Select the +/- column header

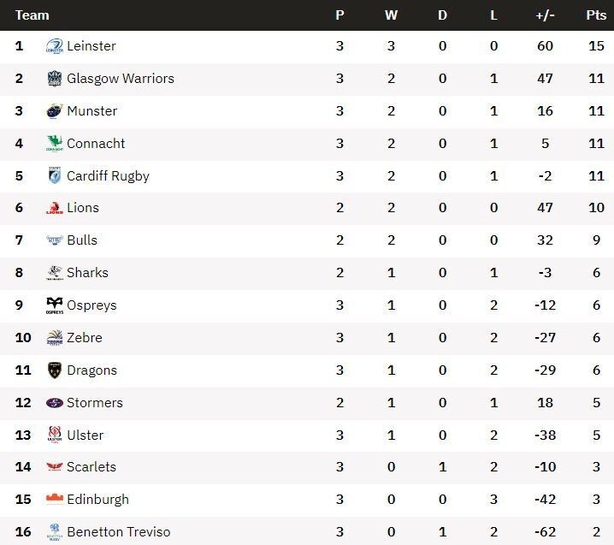click(545, 15)
